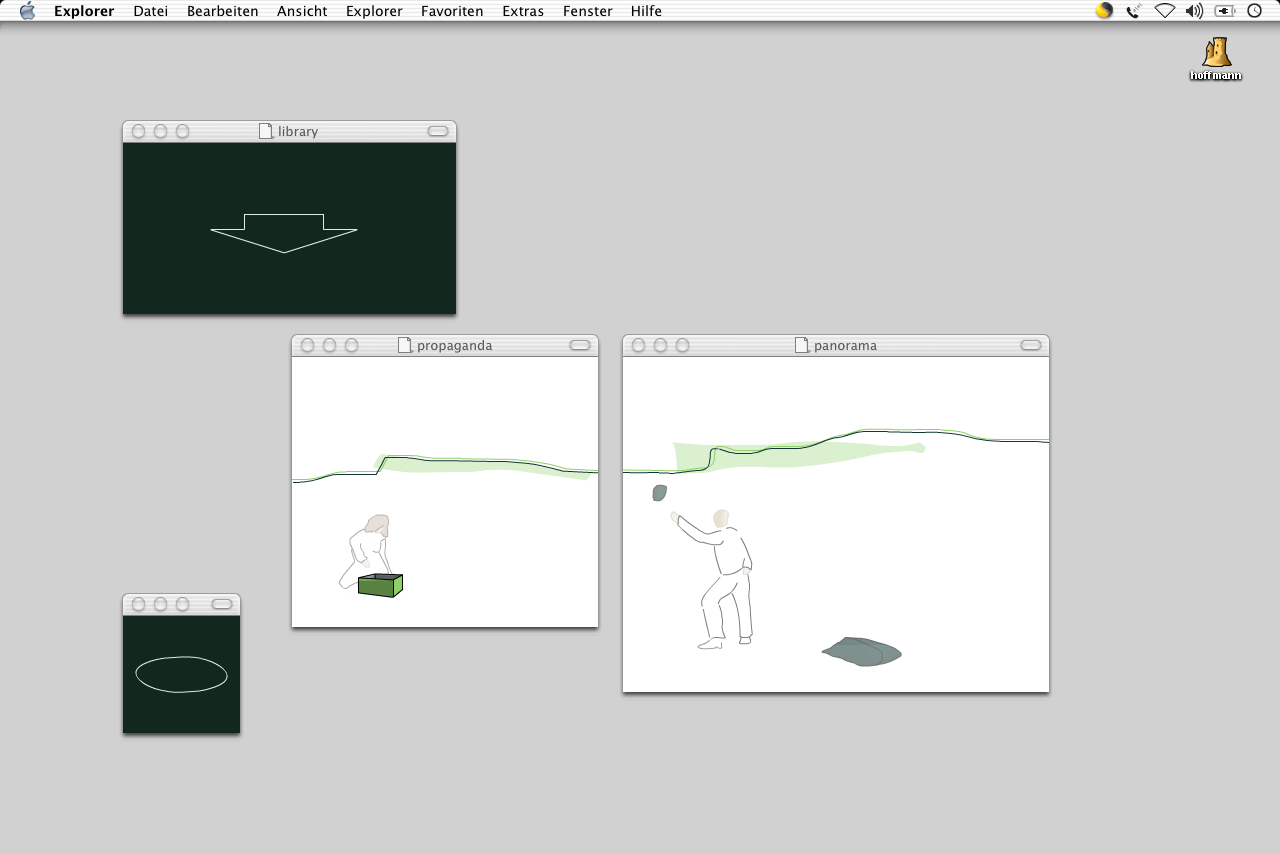Click the propaganda window title text

(455, 345)
